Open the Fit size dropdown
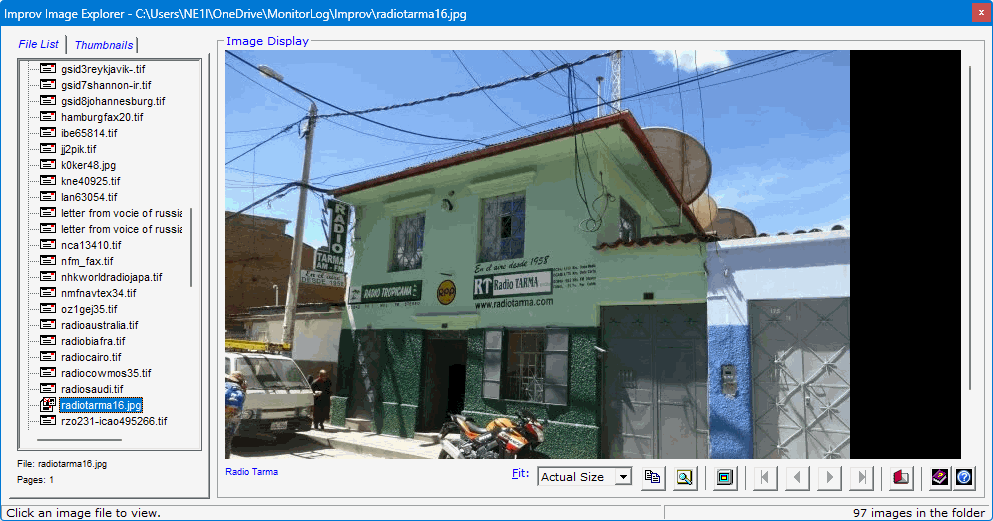This screenshot has width=993, height=521. tap(623, 477)
